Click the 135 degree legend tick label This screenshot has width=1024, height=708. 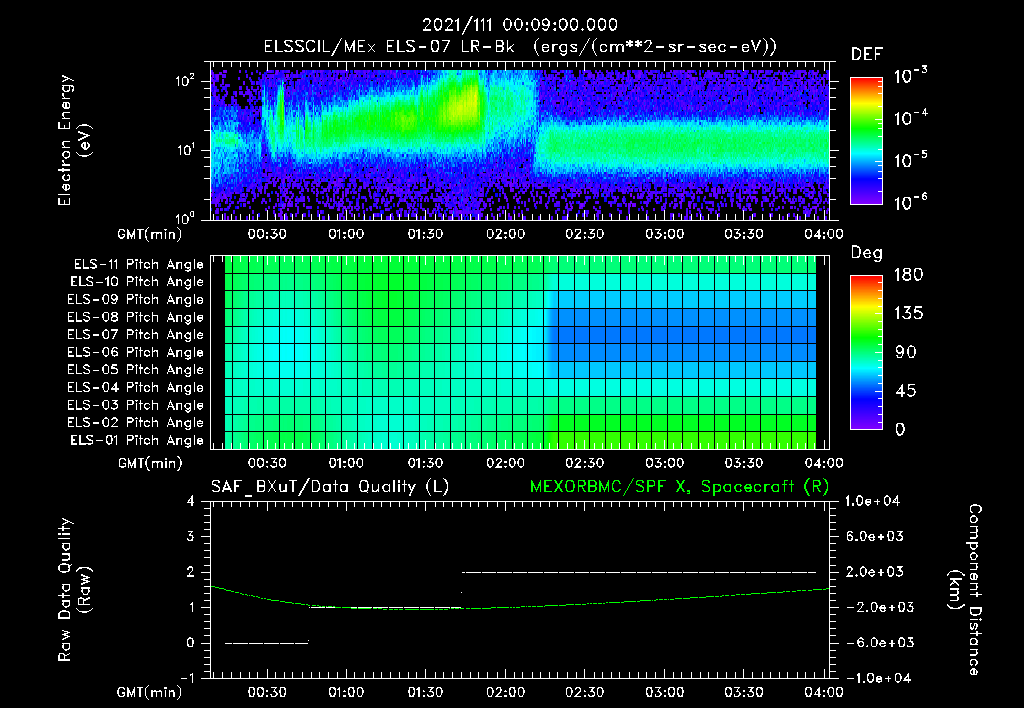pyautogui.click(x=908, y=314)
